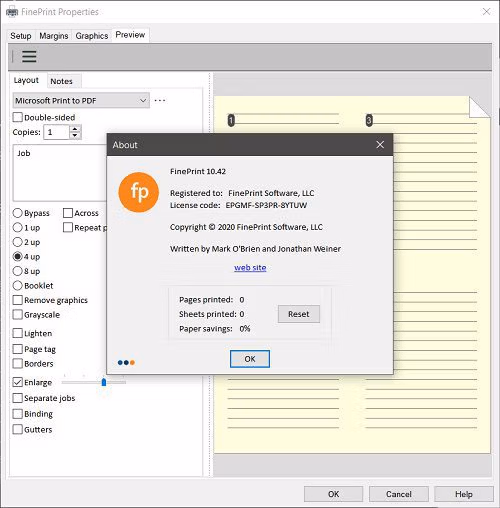The image size is (500, 508).
Task: Click the Enlarge slider handle
Action: [x=104, y=382]
